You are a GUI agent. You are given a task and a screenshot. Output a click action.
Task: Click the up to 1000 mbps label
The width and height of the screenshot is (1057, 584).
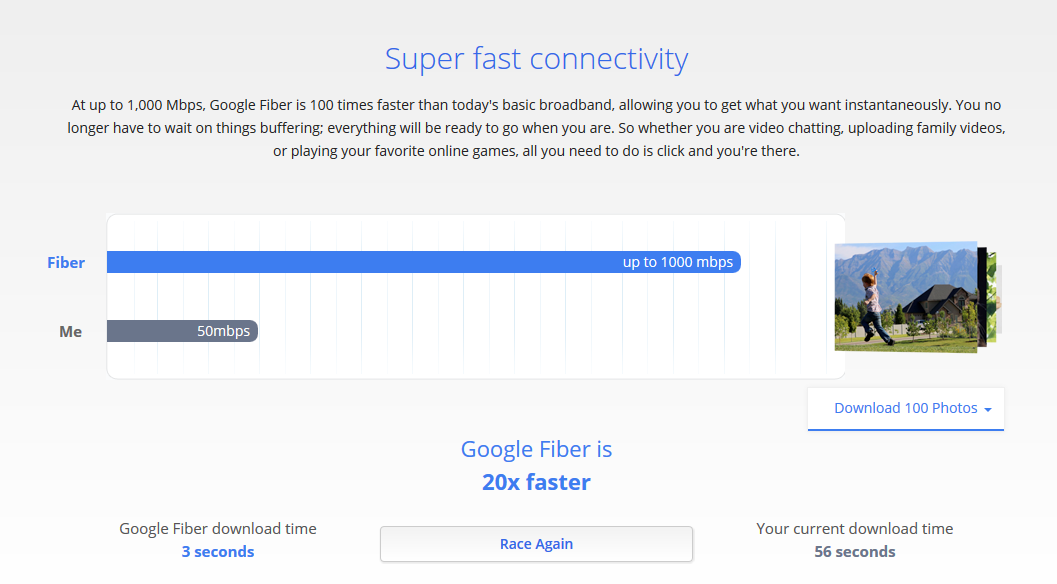[x=677, y=262]
